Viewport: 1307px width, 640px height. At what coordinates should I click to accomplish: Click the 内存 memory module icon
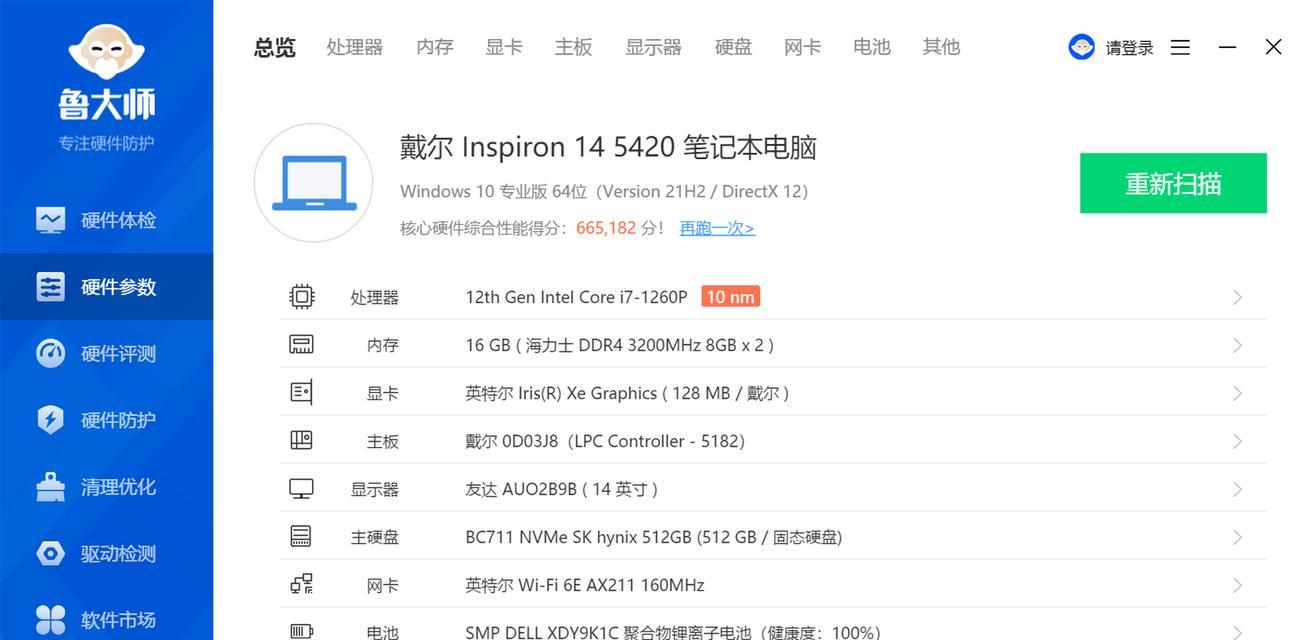[x=301, y=345]
